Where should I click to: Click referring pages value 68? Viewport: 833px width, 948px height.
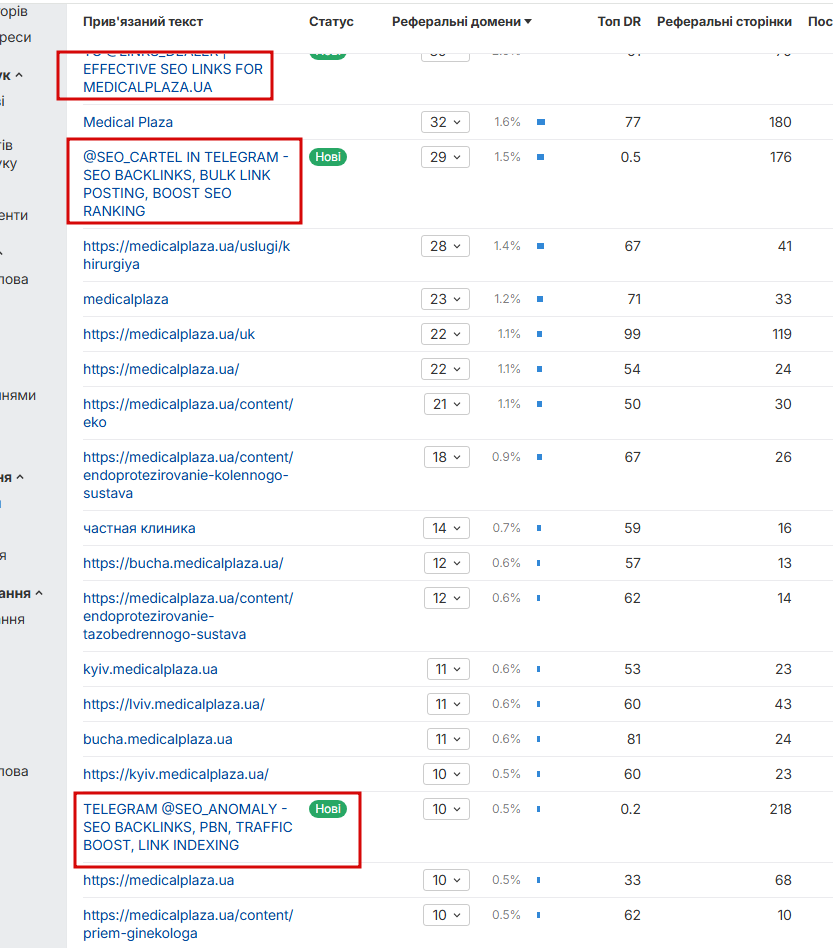[x=783, y=880]
